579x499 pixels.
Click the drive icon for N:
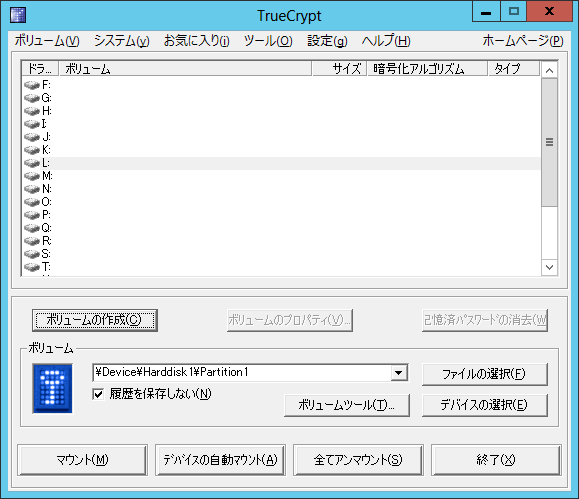pyautogui.click(x=32, y=189)
